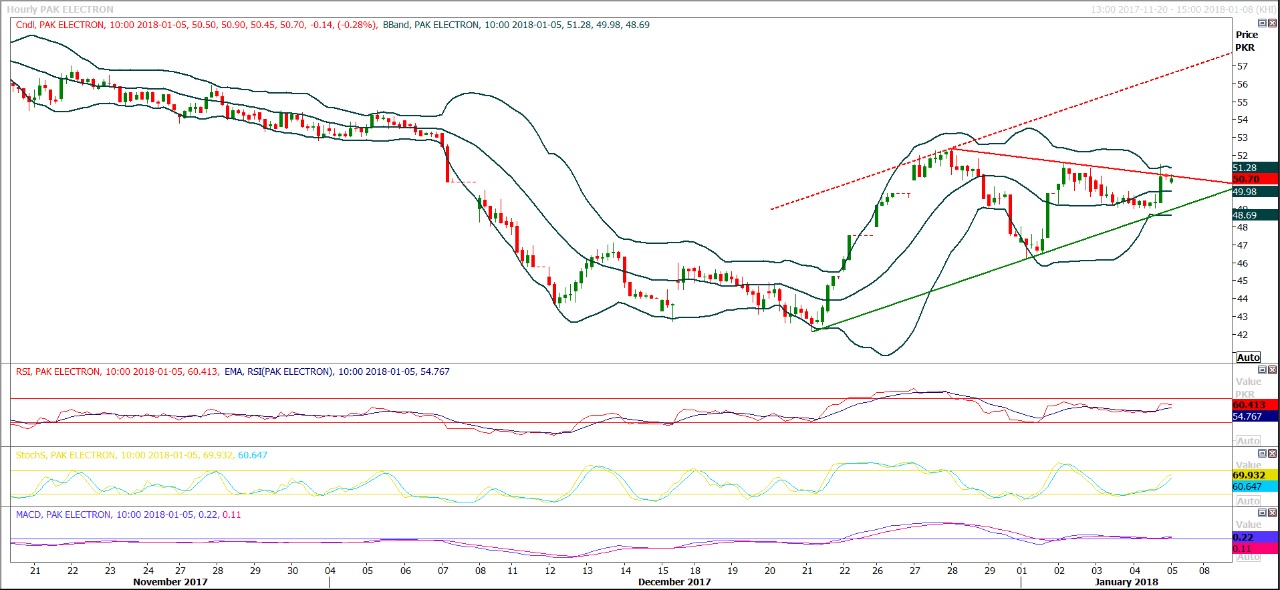This screenshot has height=590, width=1280.
Task: Toggle Auto scaling in the RSI panel
Action: (1247, 441)
